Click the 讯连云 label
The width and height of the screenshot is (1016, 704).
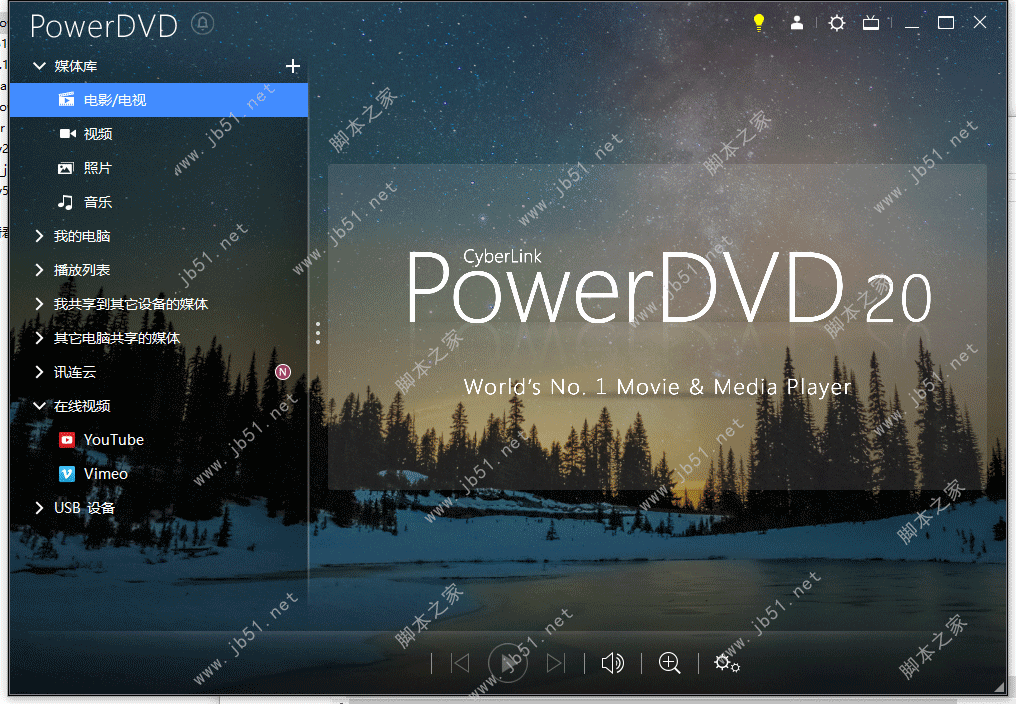point(75,372)
